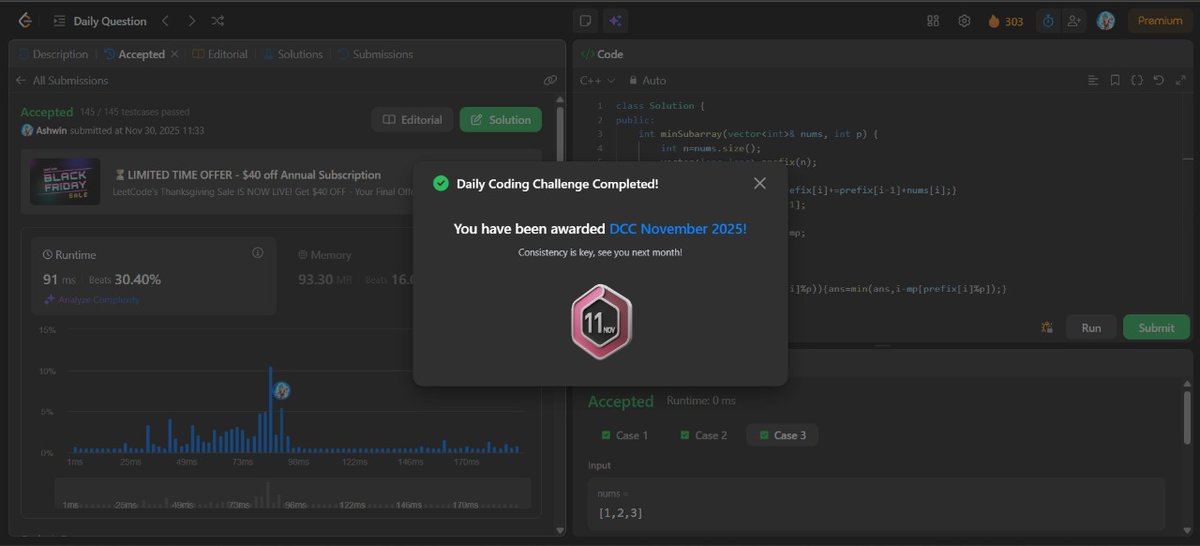The height and width of the screenshot is (546, 1200).
Task: Open the Submissions tab
Action: tap(375, 54)
